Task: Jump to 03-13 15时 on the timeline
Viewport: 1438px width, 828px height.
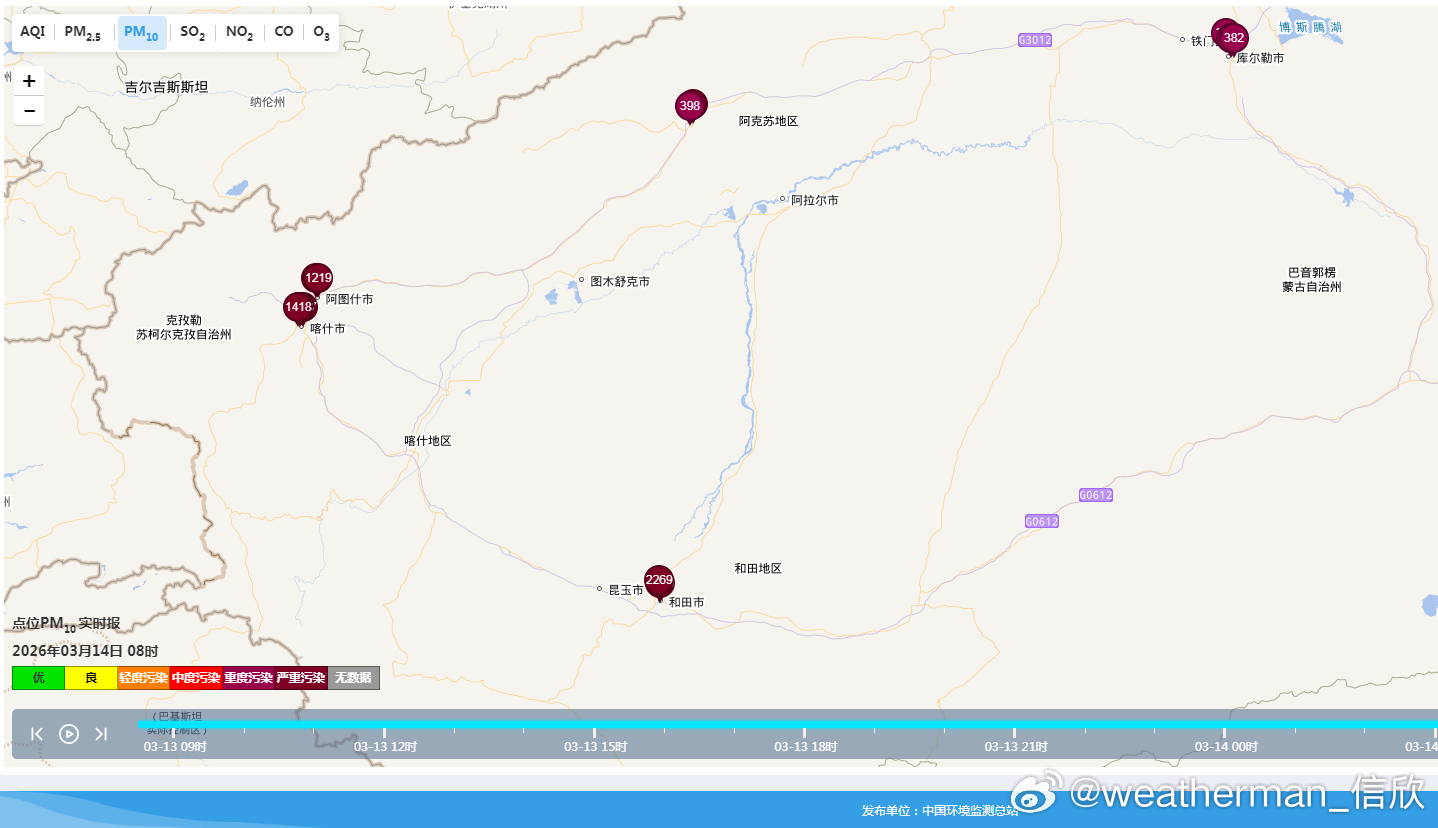Action: coord(595,747)
